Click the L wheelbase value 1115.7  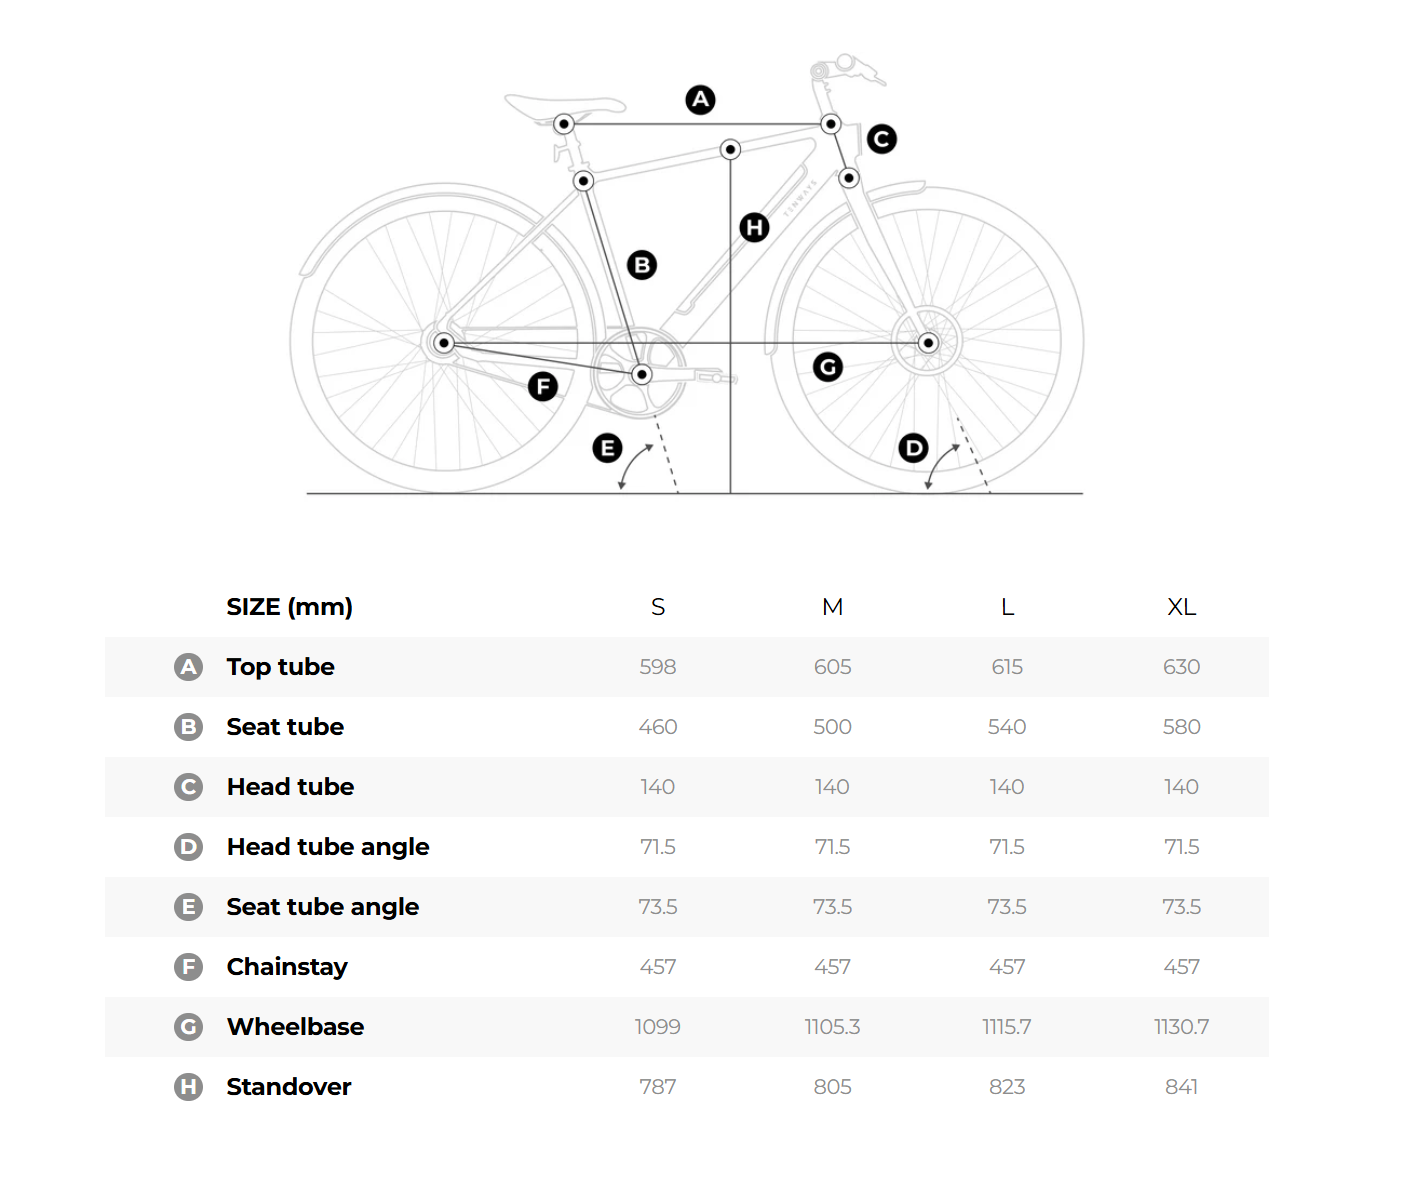click(1006, 1027)
